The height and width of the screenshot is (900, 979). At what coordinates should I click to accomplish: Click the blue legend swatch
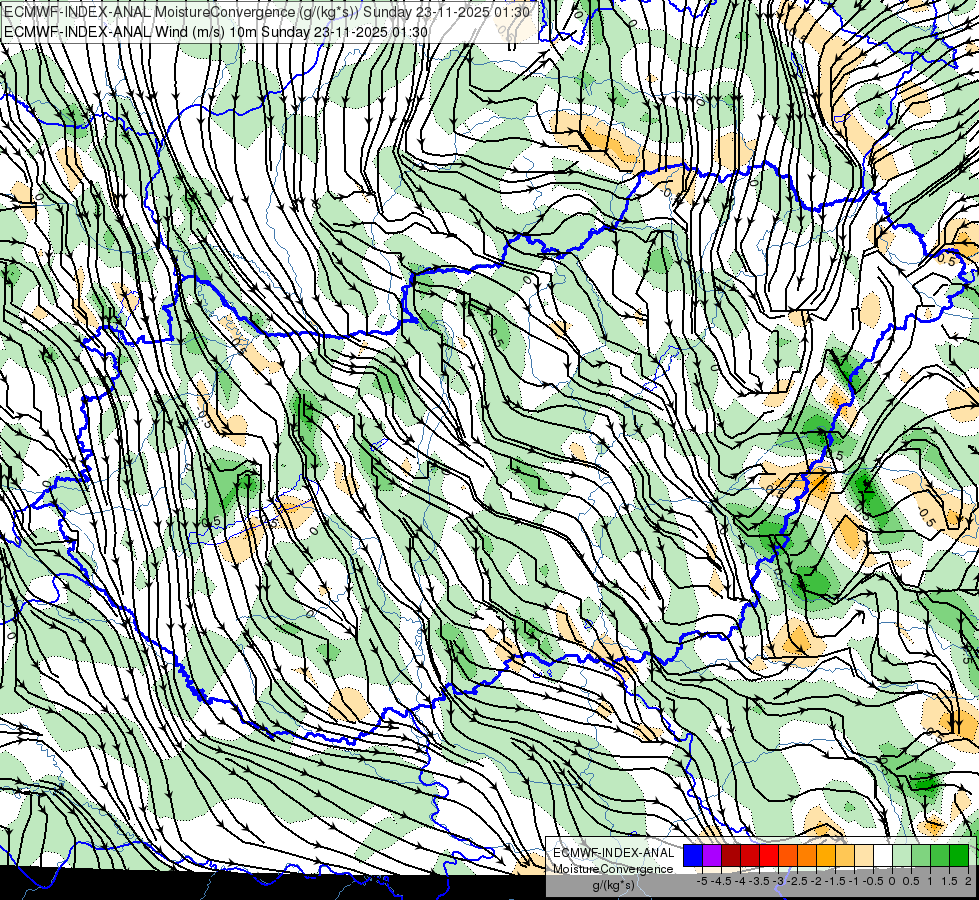(693, 855)
